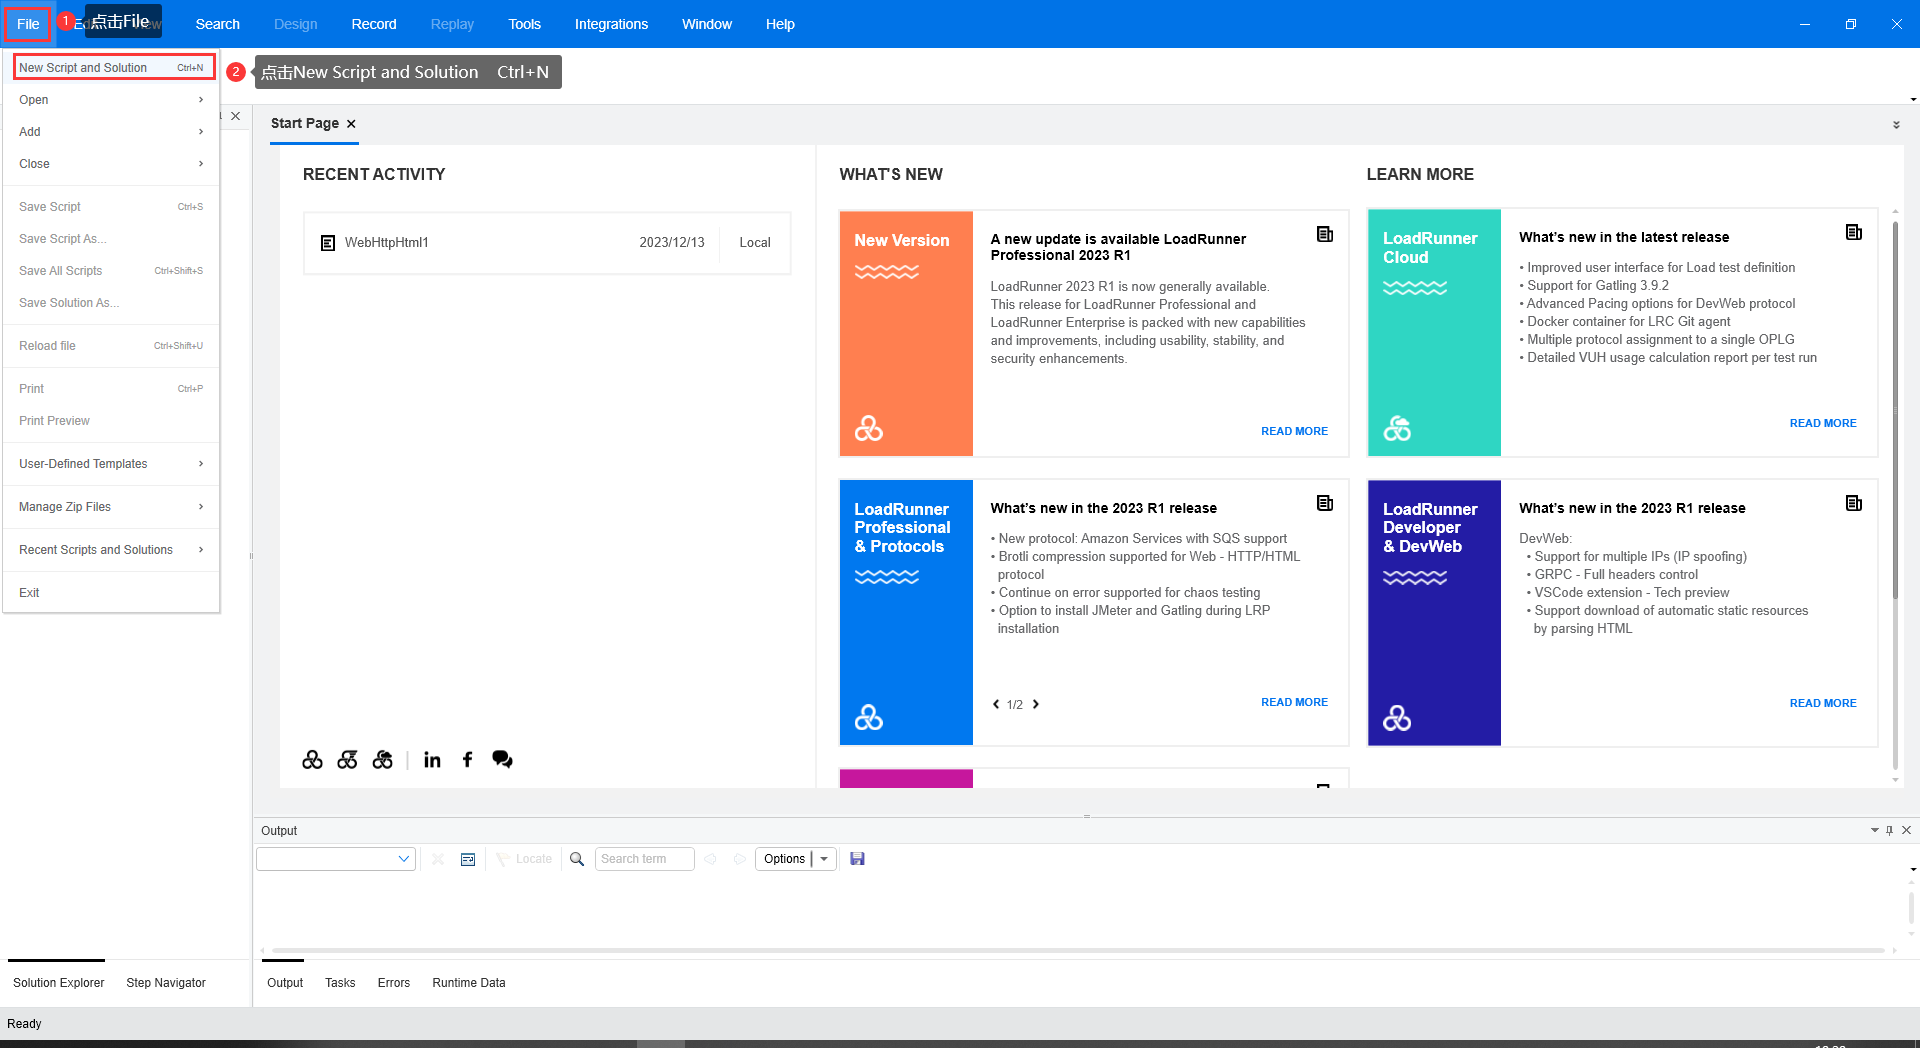
Task: Expand the Manage Zip Files submenu
Action: pyautogui.click(x=111, y=507)
